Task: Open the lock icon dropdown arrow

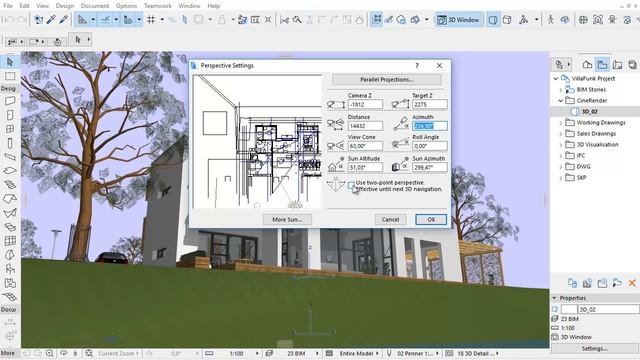Action: click(x=233, y=19)
